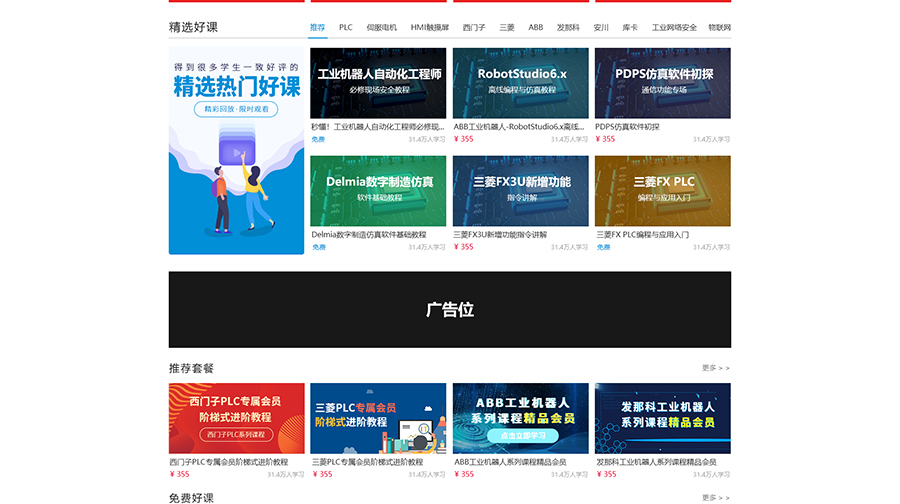The image size is (900, 504).
Task: Click 立即学习 on the ABB工业机器人 banner
Action: coord(520,437)
